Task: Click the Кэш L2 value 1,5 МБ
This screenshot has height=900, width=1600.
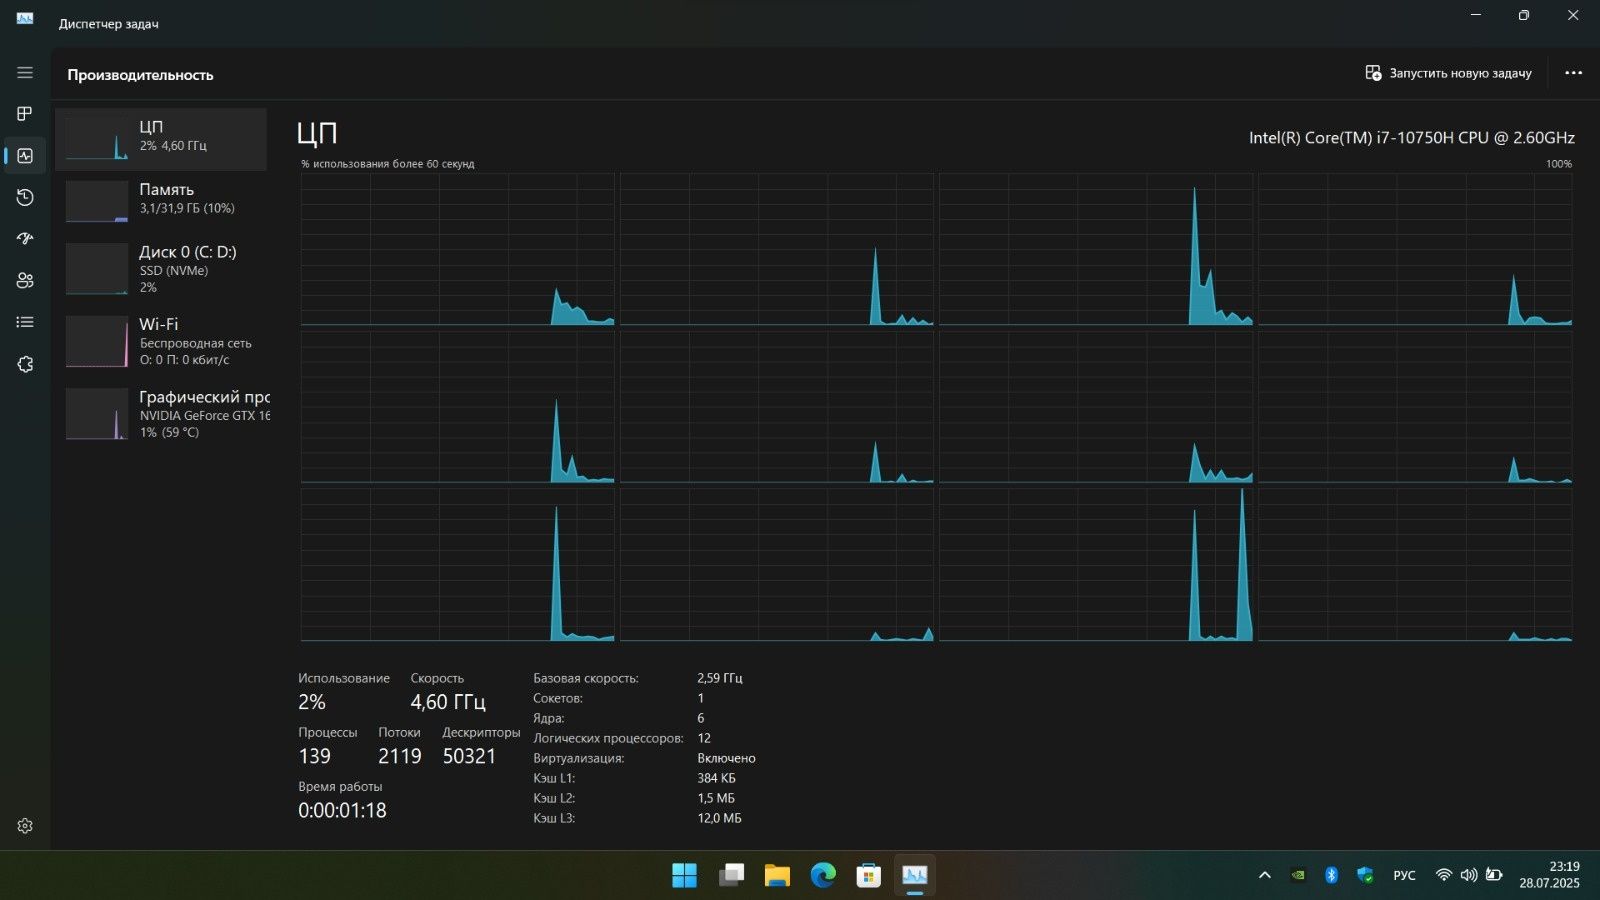Action: pos(716,798)
